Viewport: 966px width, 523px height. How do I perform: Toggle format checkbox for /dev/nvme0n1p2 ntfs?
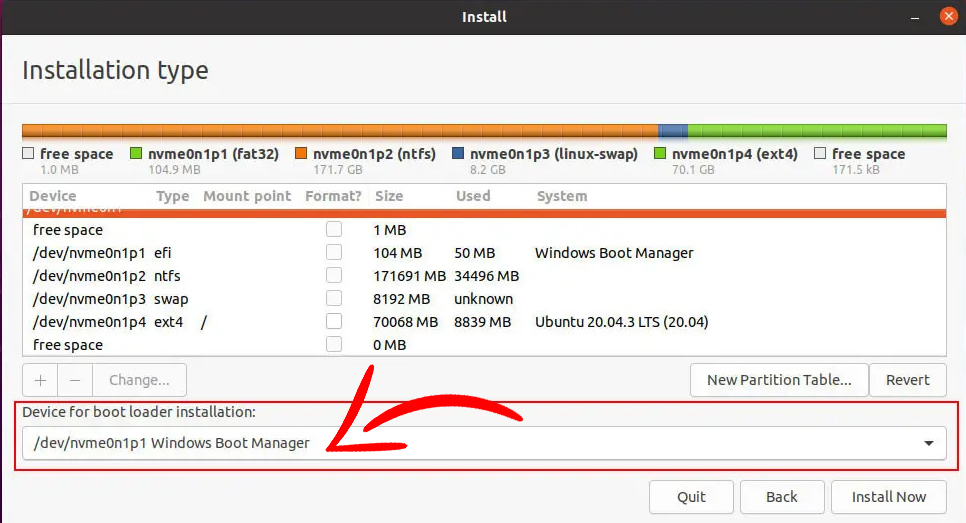pos(334,276)
